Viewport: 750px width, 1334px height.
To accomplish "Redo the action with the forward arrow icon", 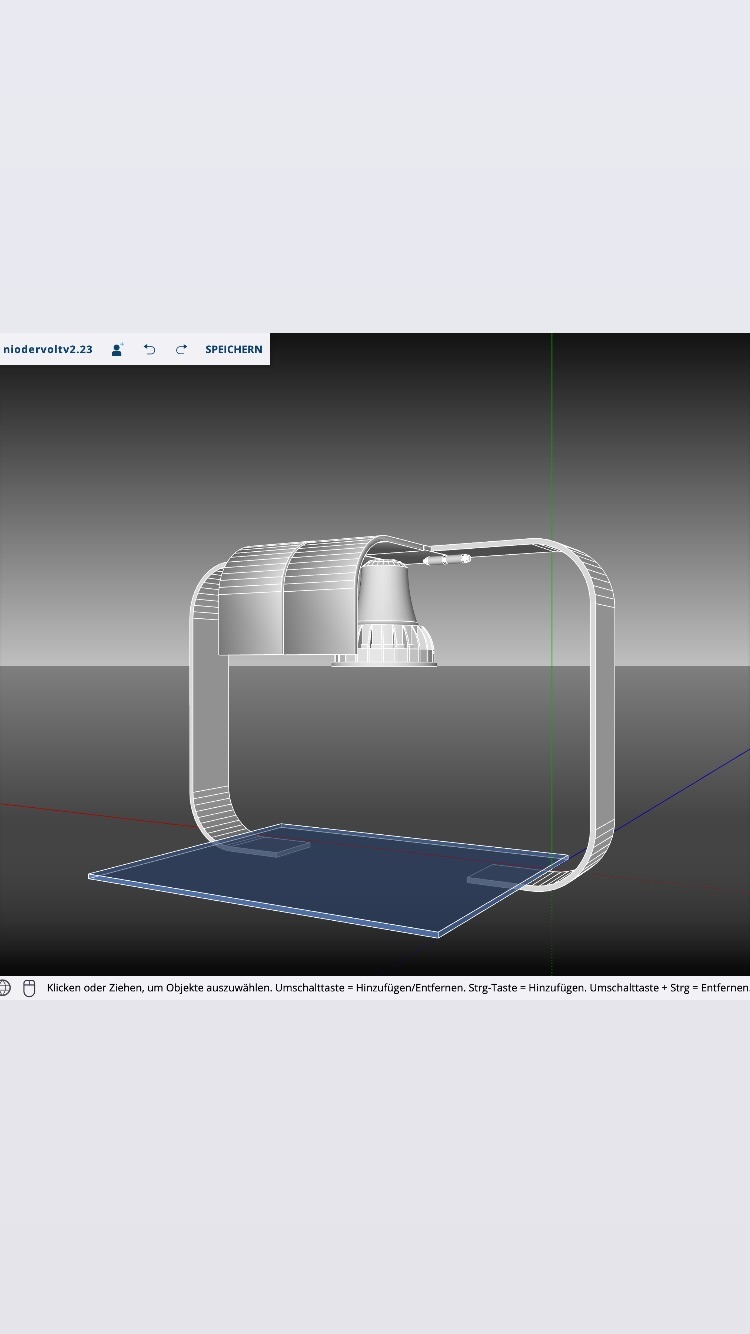I will click(x=181, y=349).
